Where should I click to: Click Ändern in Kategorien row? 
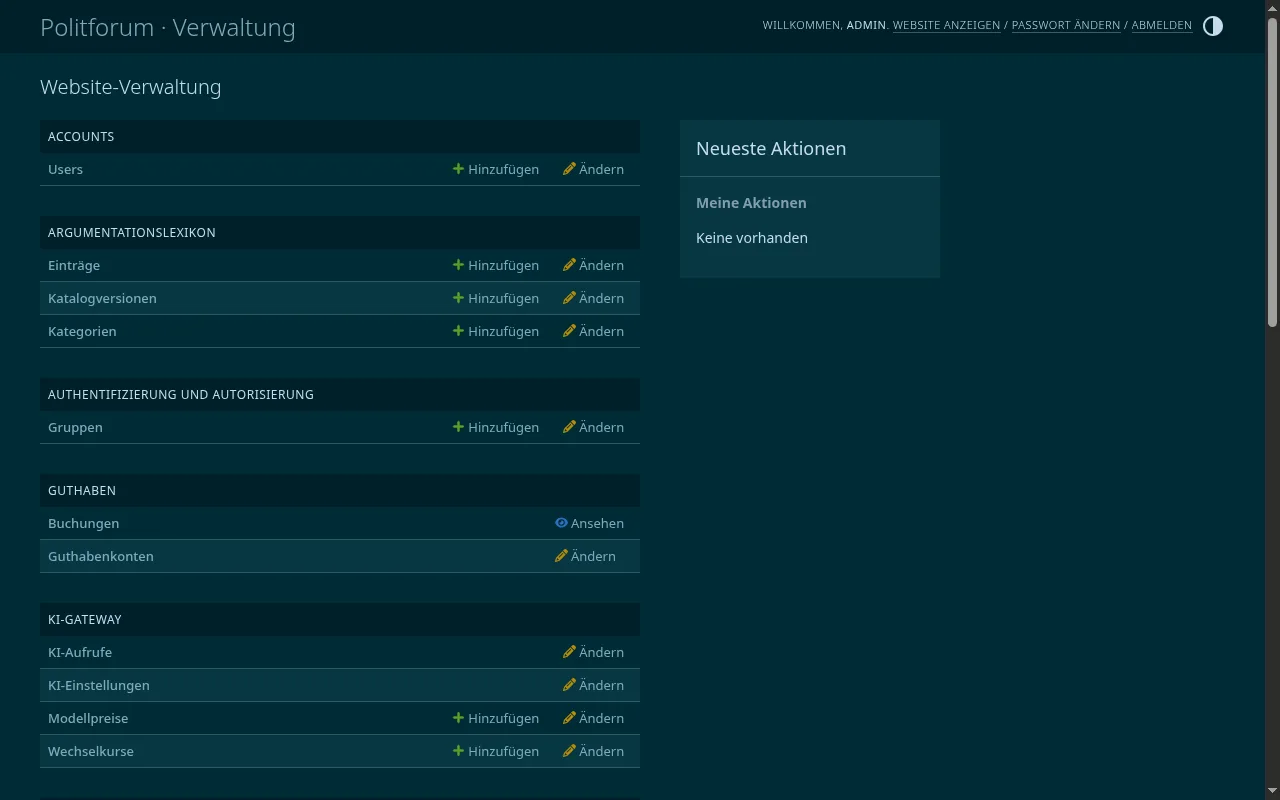tap(593, 331)
